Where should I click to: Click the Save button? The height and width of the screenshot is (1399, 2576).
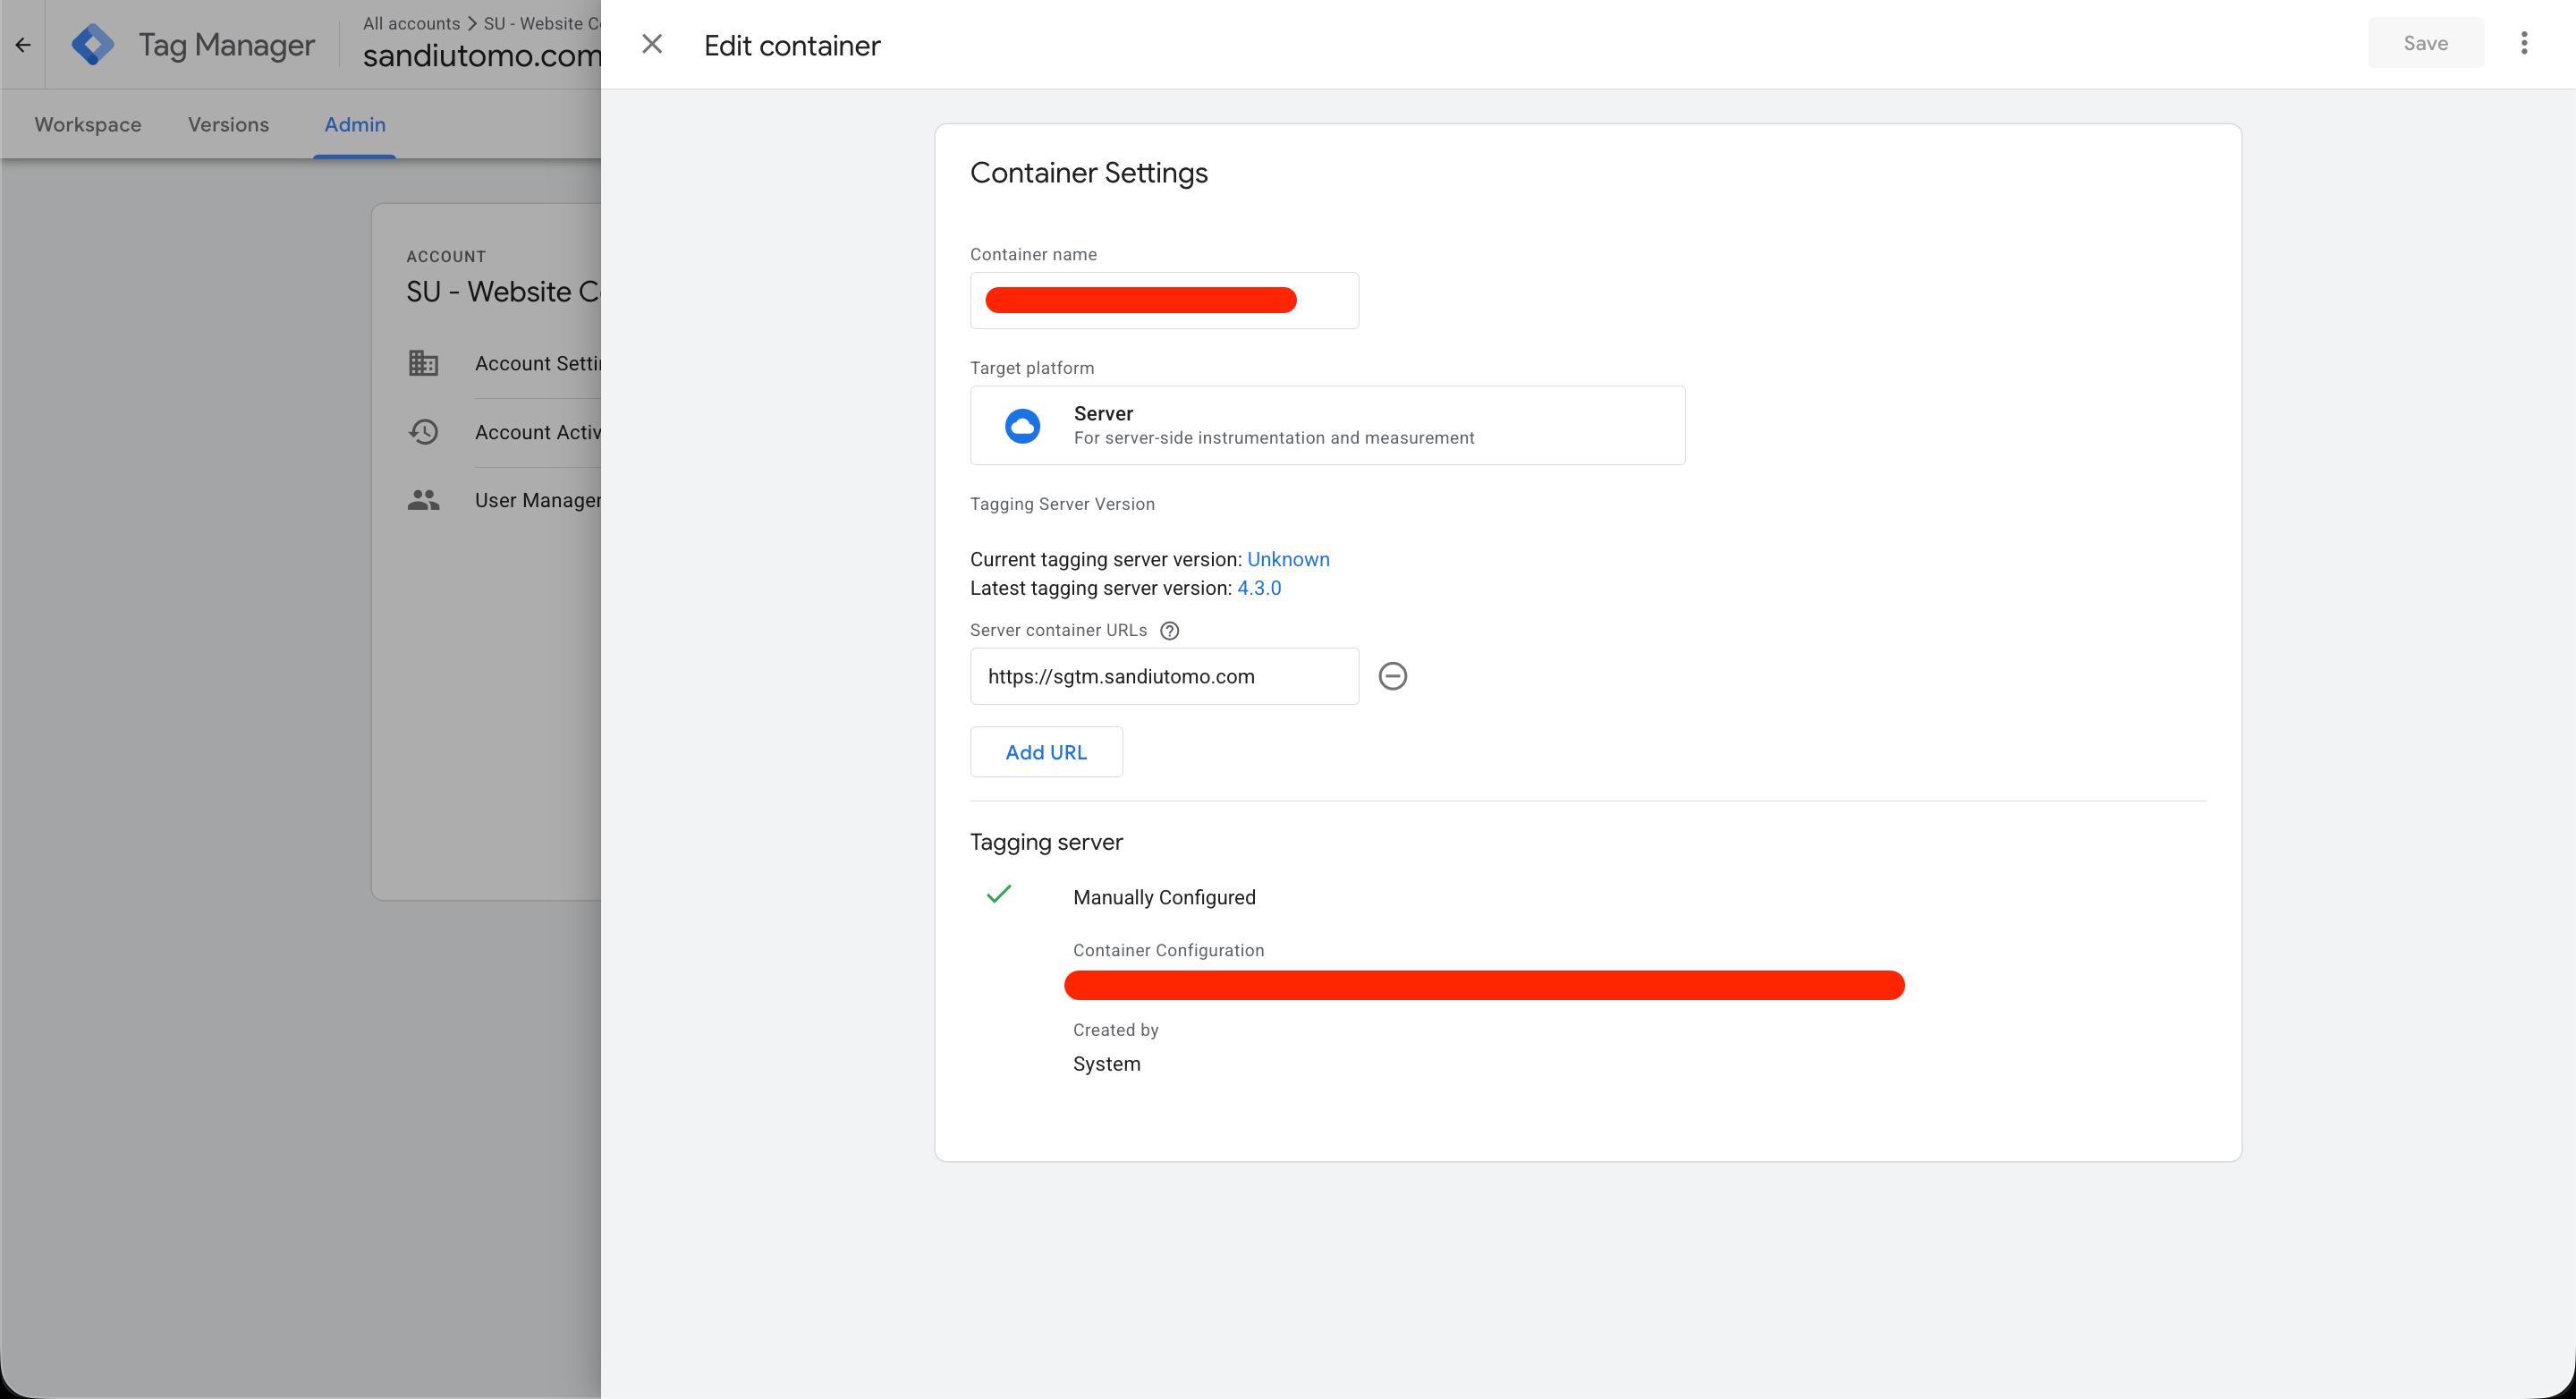tap(2425, 43)
